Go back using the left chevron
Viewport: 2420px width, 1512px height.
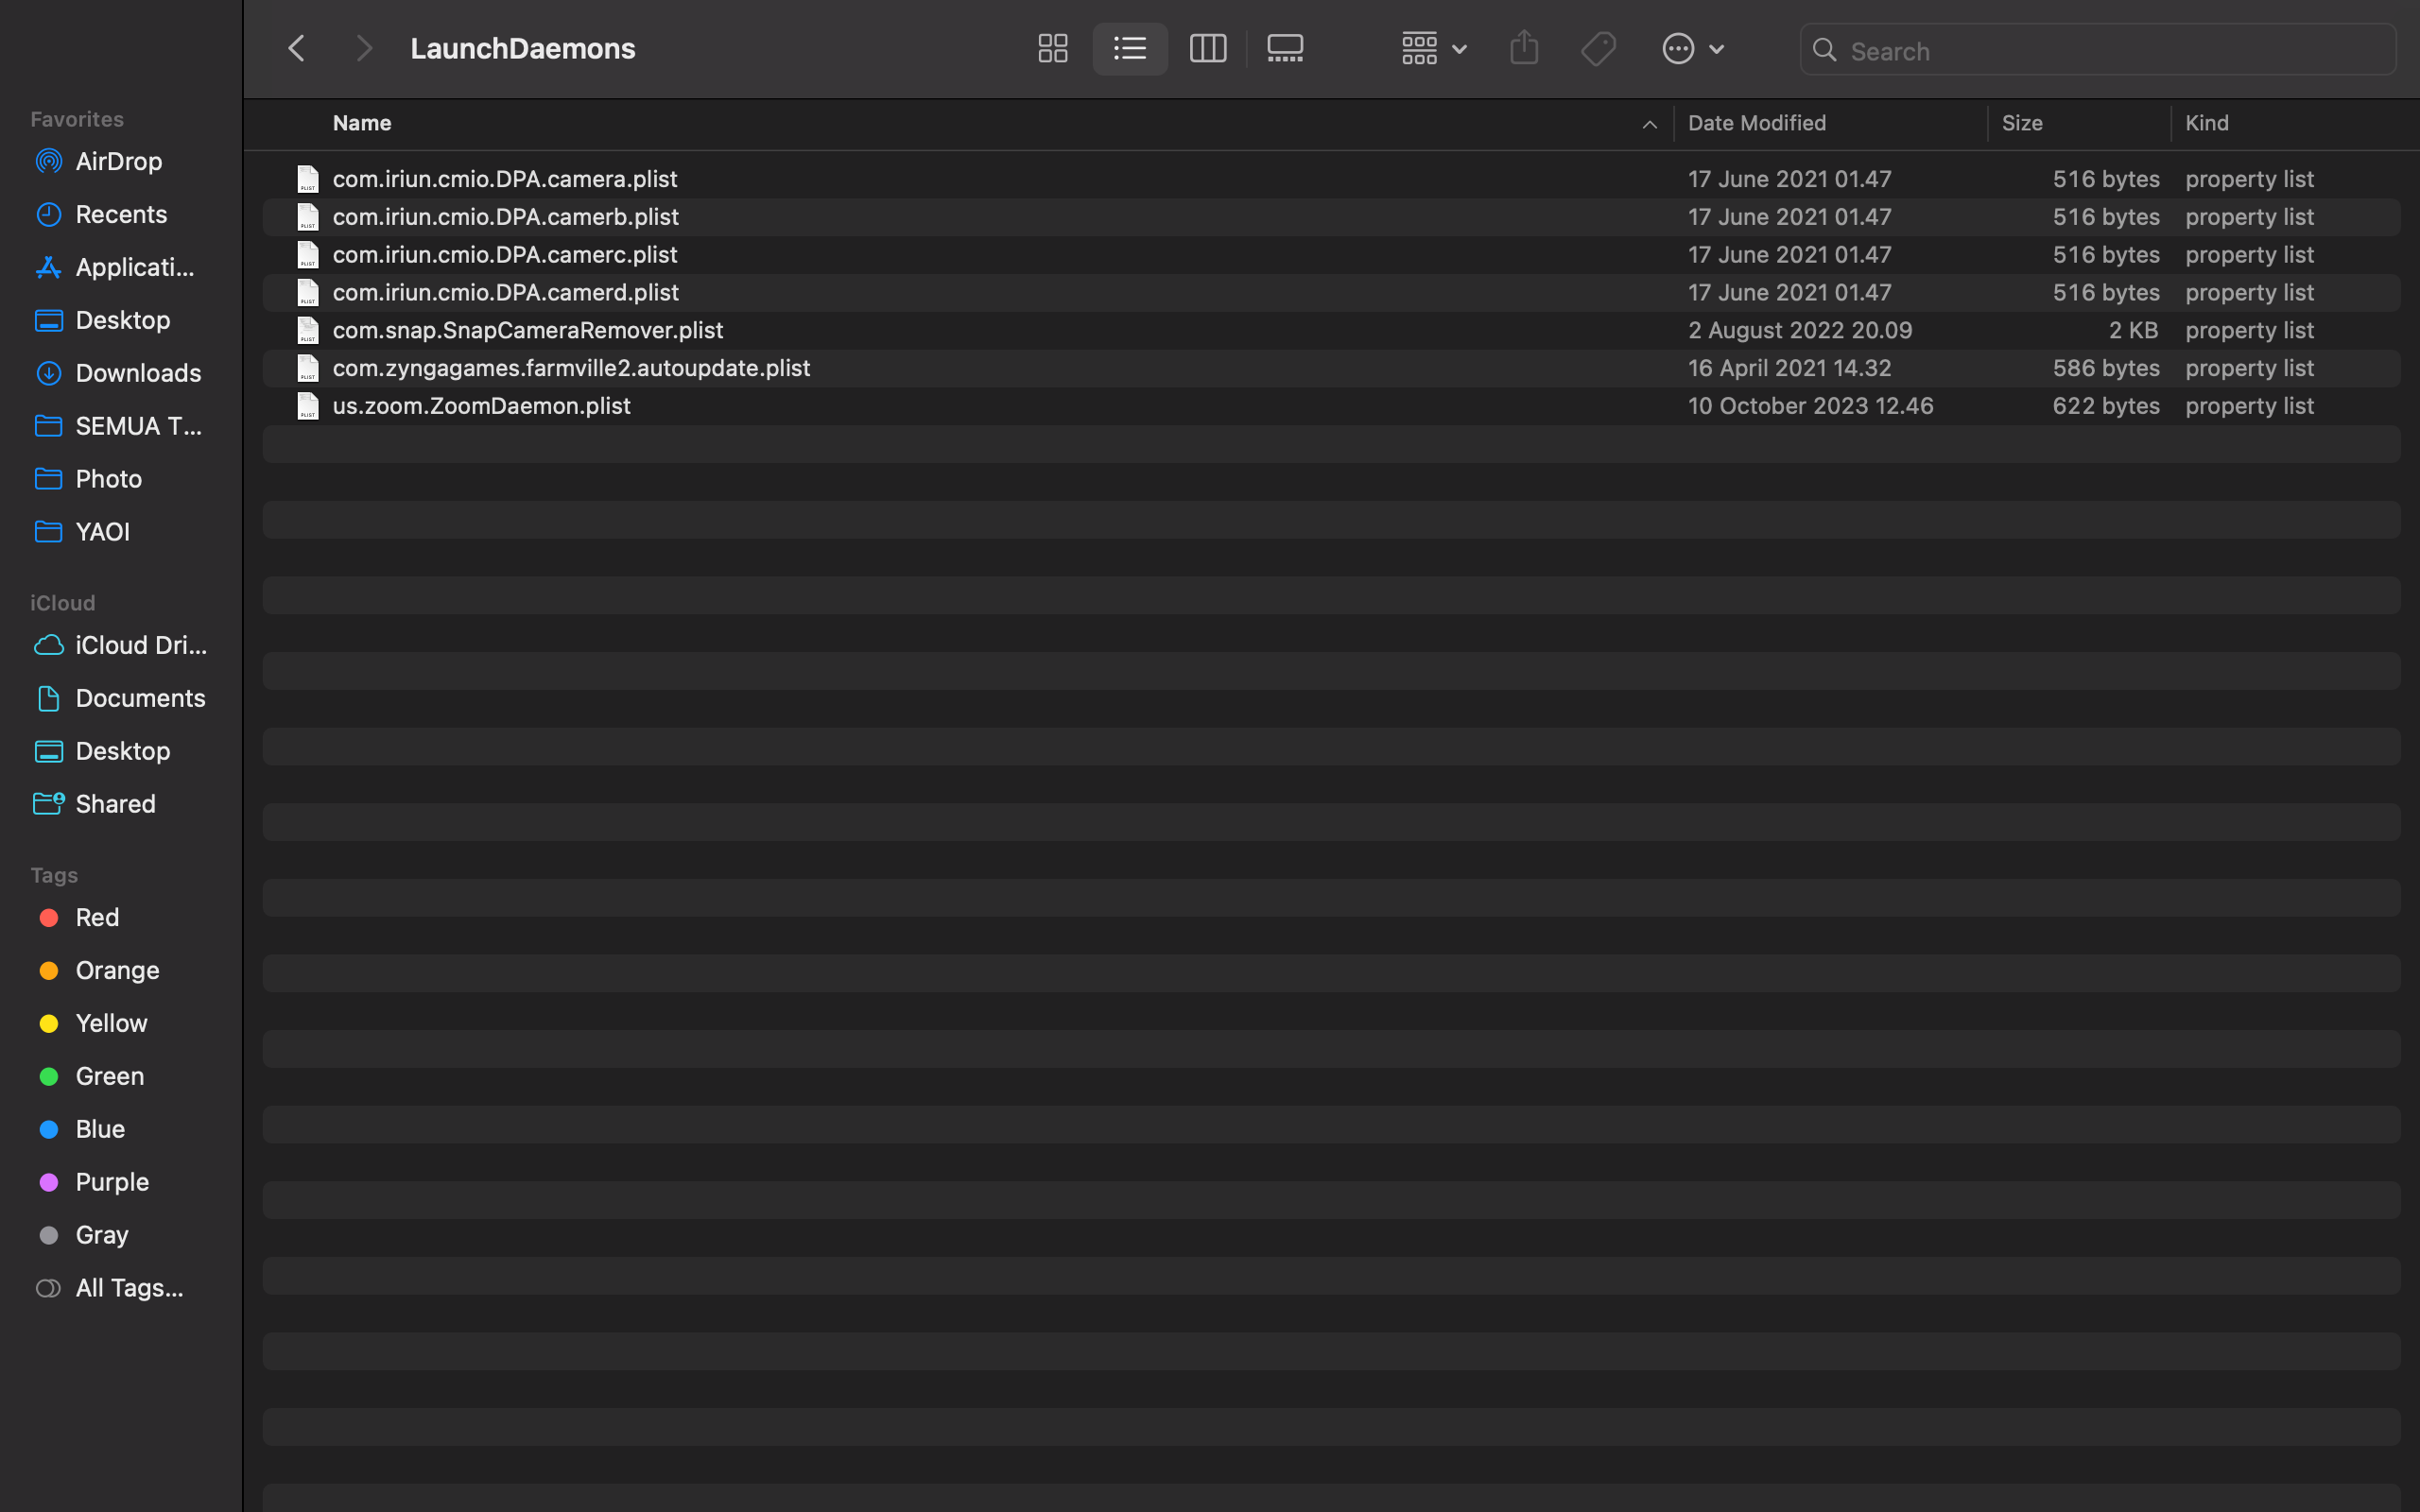click(296, 49)
